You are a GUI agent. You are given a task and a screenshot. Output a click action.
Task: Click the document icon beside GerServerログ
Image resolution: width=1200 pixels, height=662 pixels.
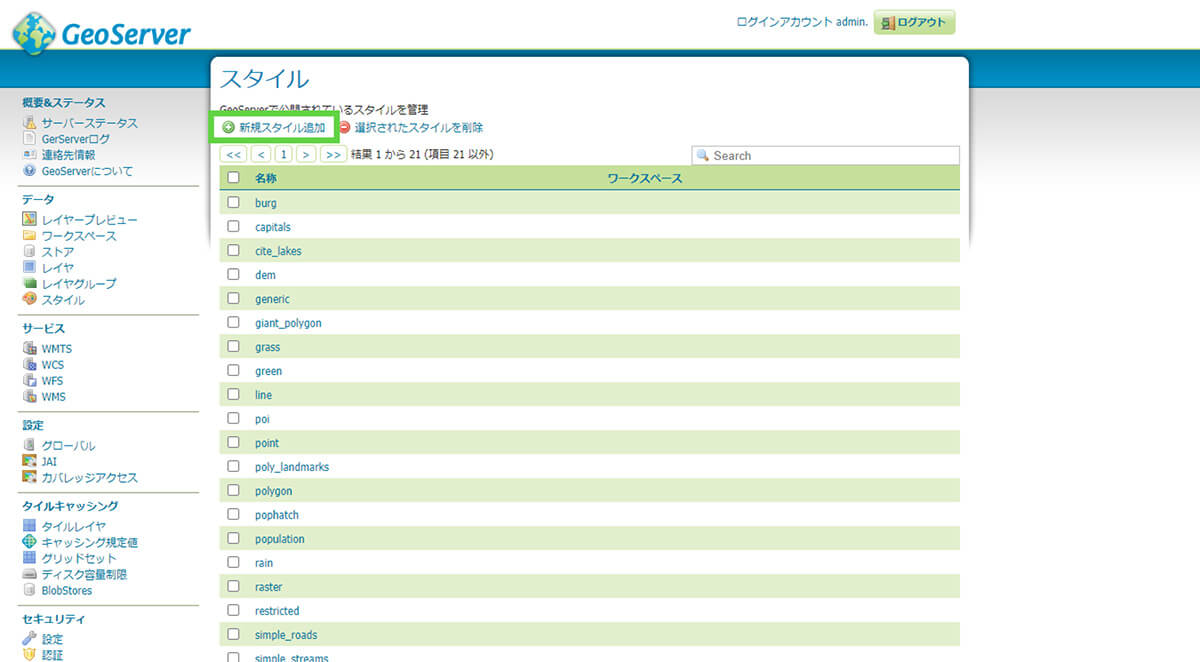30,139
